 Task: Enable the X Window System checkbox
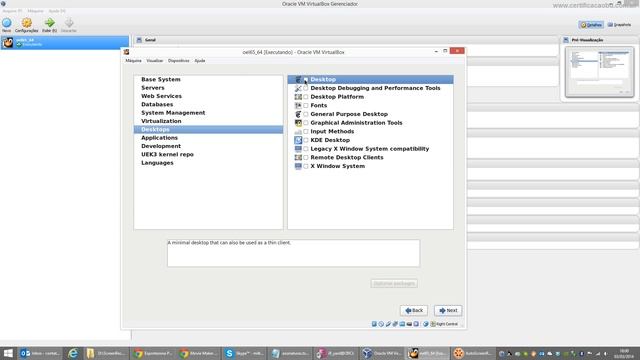point(306,166)
